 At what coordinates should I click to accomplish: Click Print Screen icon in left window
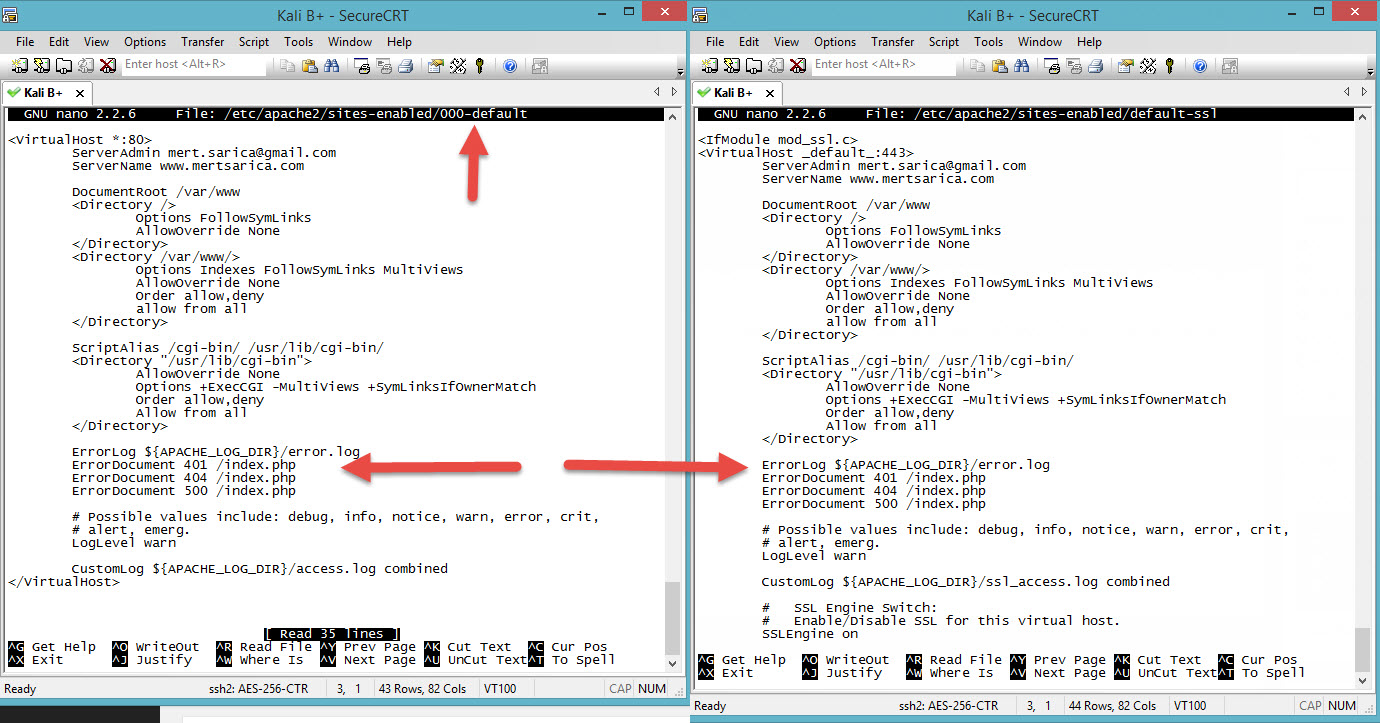(x=362, y=66)
